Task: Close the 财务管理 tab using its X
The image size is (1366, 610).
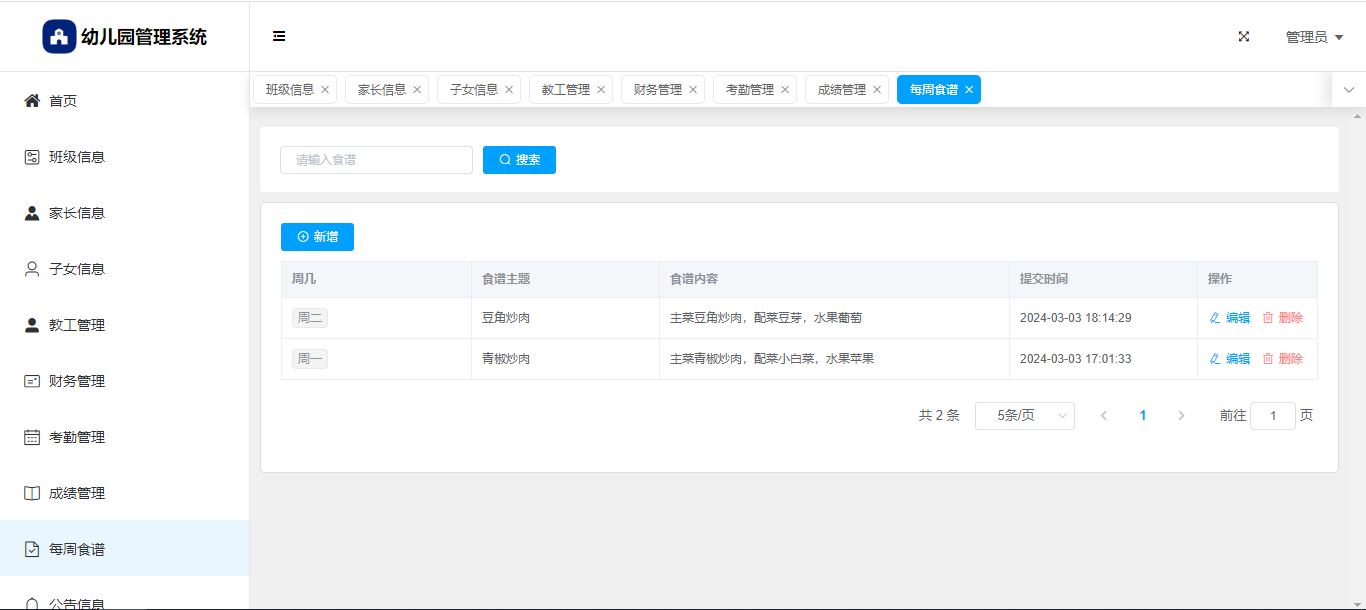Action: (693, 90)
